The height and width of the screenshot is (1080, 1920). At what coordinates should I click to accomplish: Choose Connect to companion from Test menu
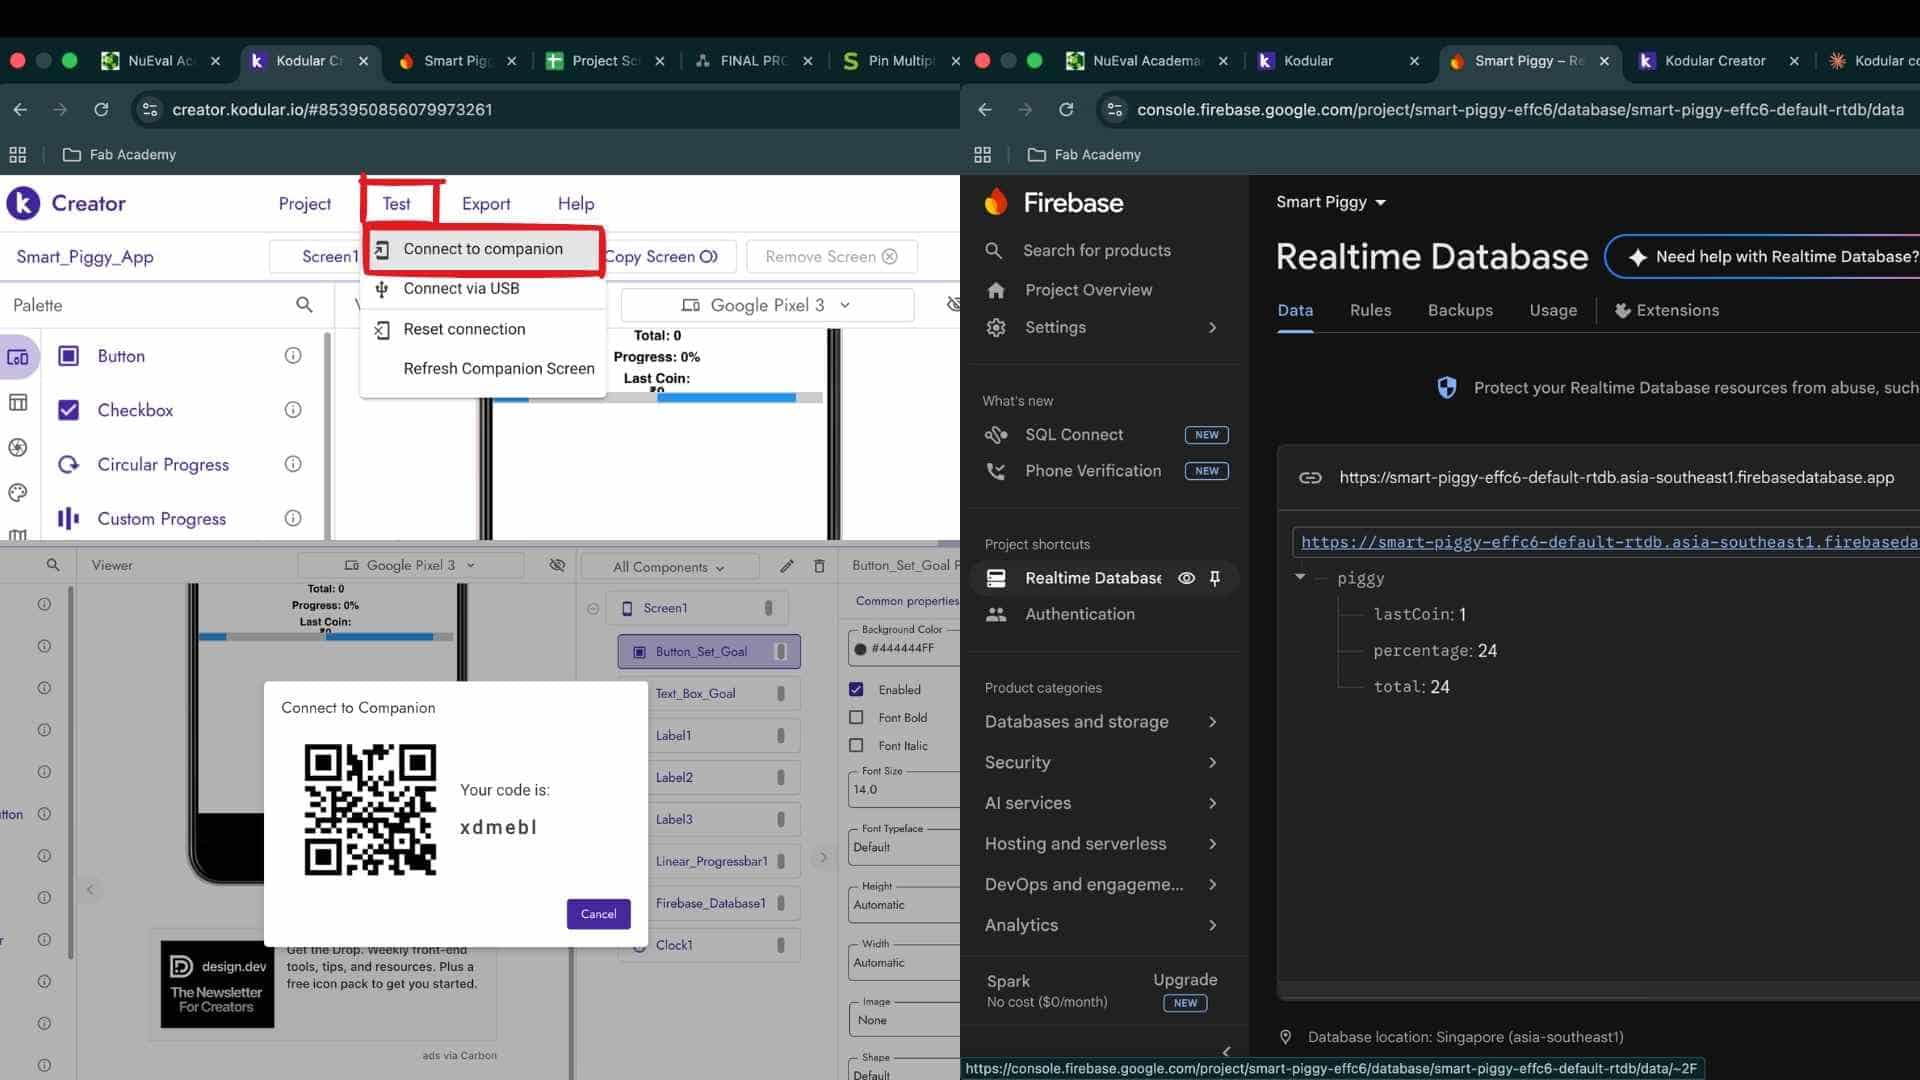[x=483, y=249]
